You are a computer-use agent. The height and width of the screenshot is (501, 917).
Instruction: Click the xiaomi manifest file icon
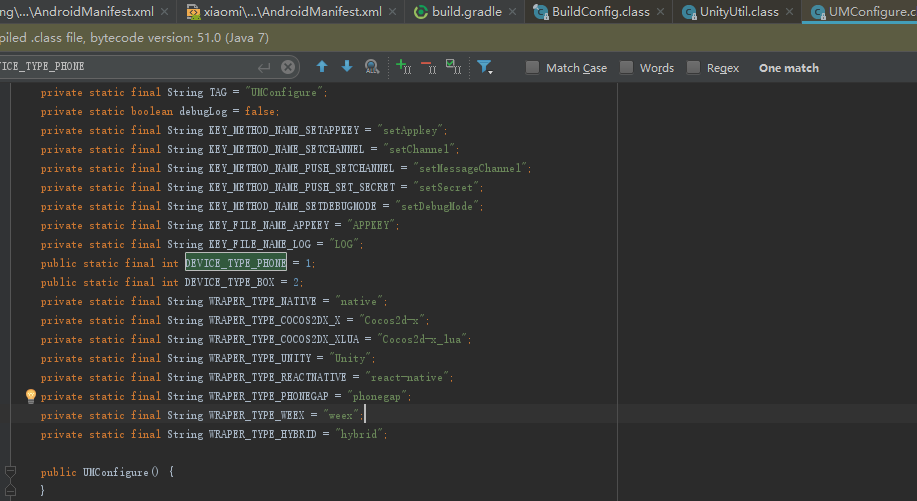(x=193, y=12)
